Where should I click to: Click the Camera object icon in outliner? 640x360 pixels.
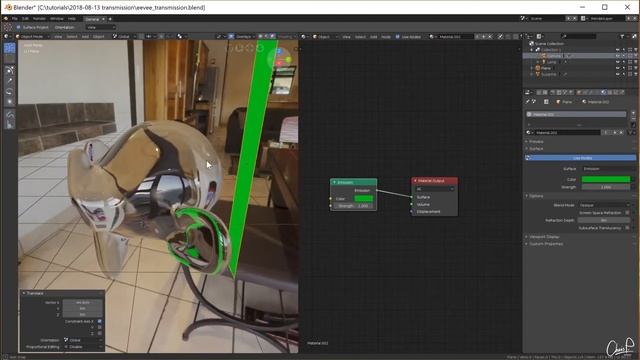click(x=544, y=56)
